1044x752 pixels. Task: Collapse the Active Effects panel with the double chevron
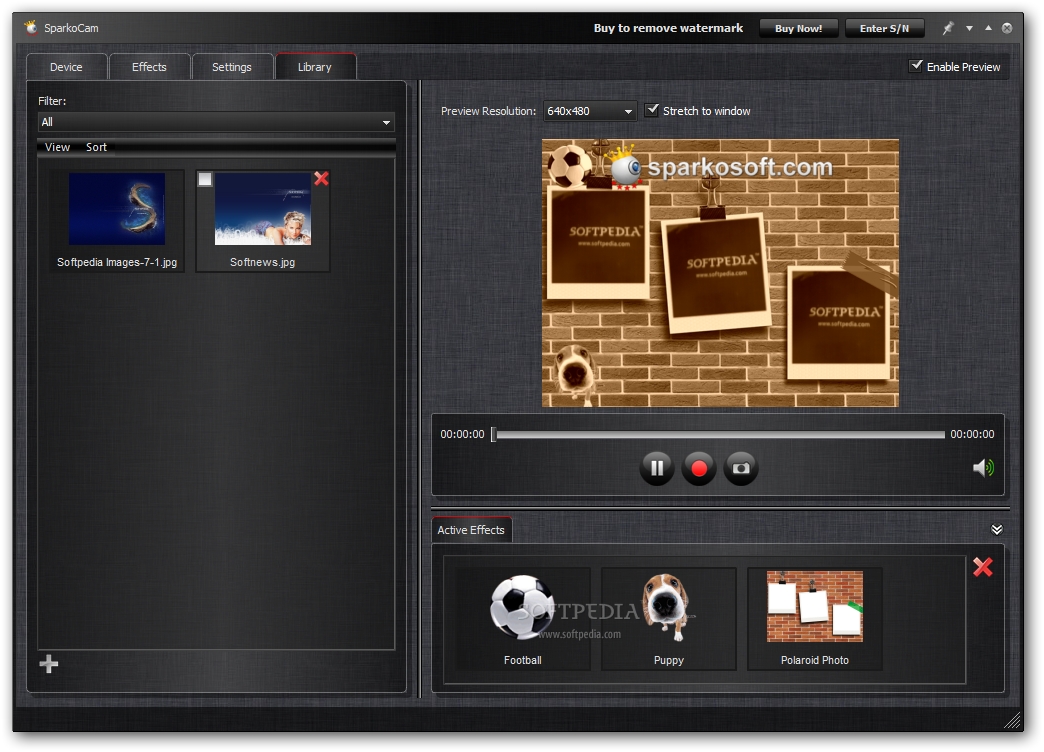click(x=997, y=530)
